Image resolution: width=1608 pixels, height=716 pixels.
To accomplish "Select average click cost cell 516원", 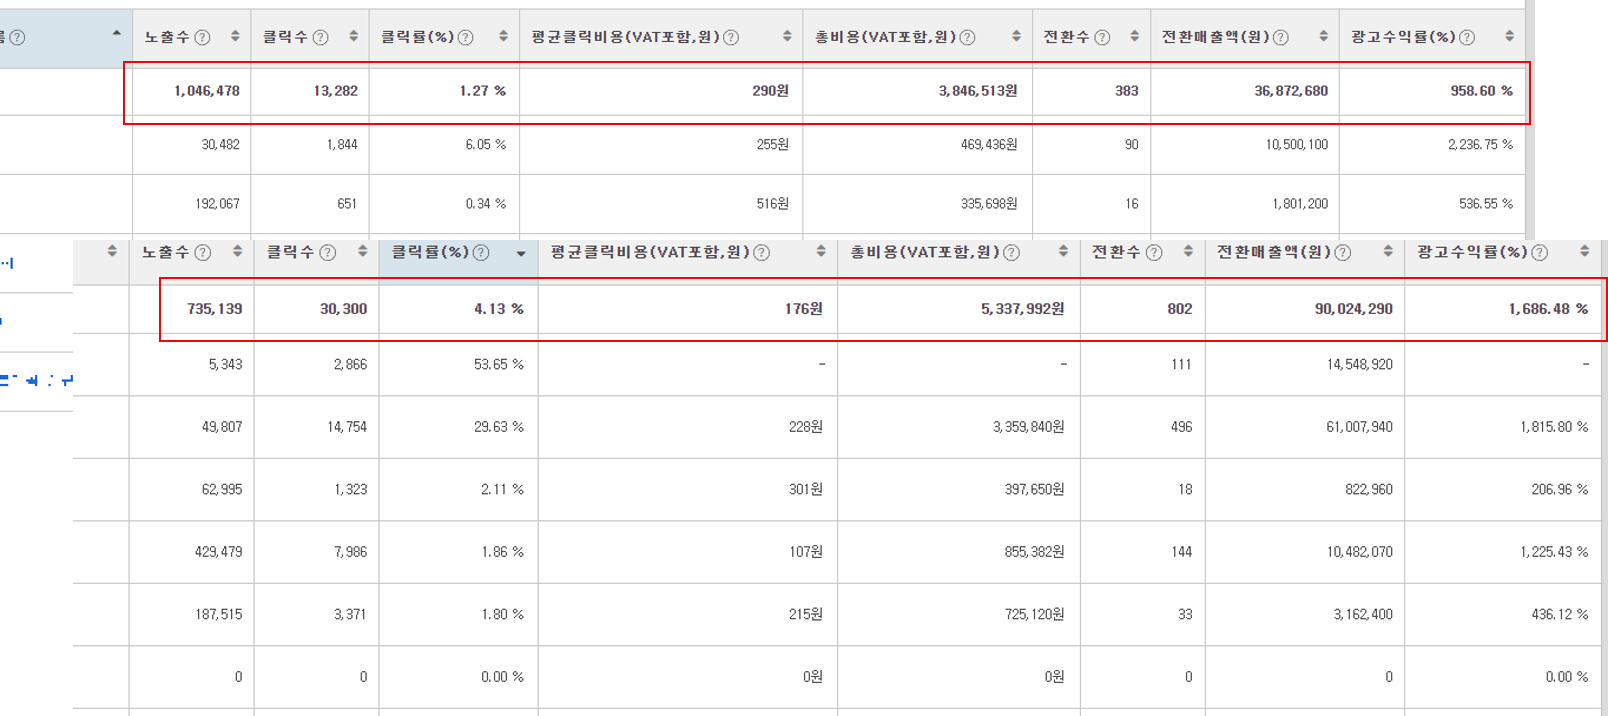I will click(x=772, y=204).
